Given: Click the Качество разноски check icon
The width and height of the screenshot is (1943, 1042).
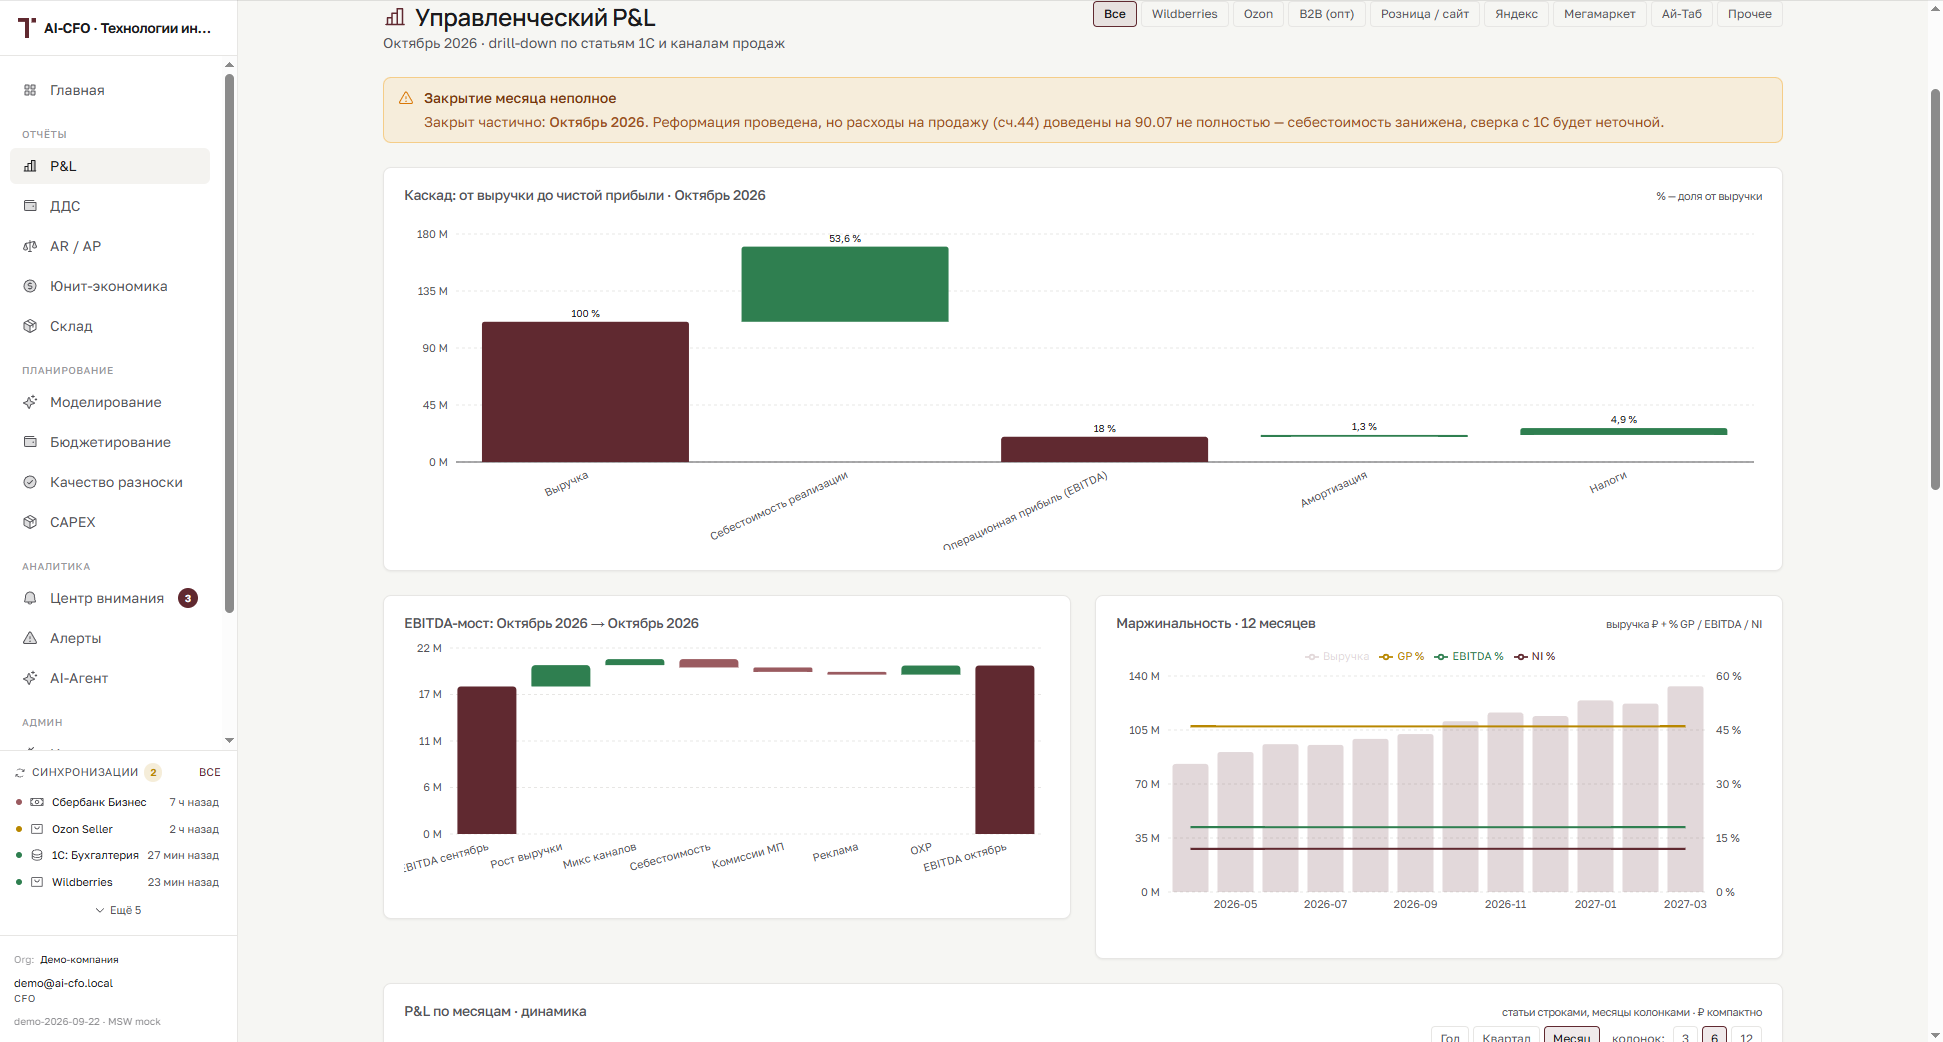Looking at the screenshot, I should point(30,482).
